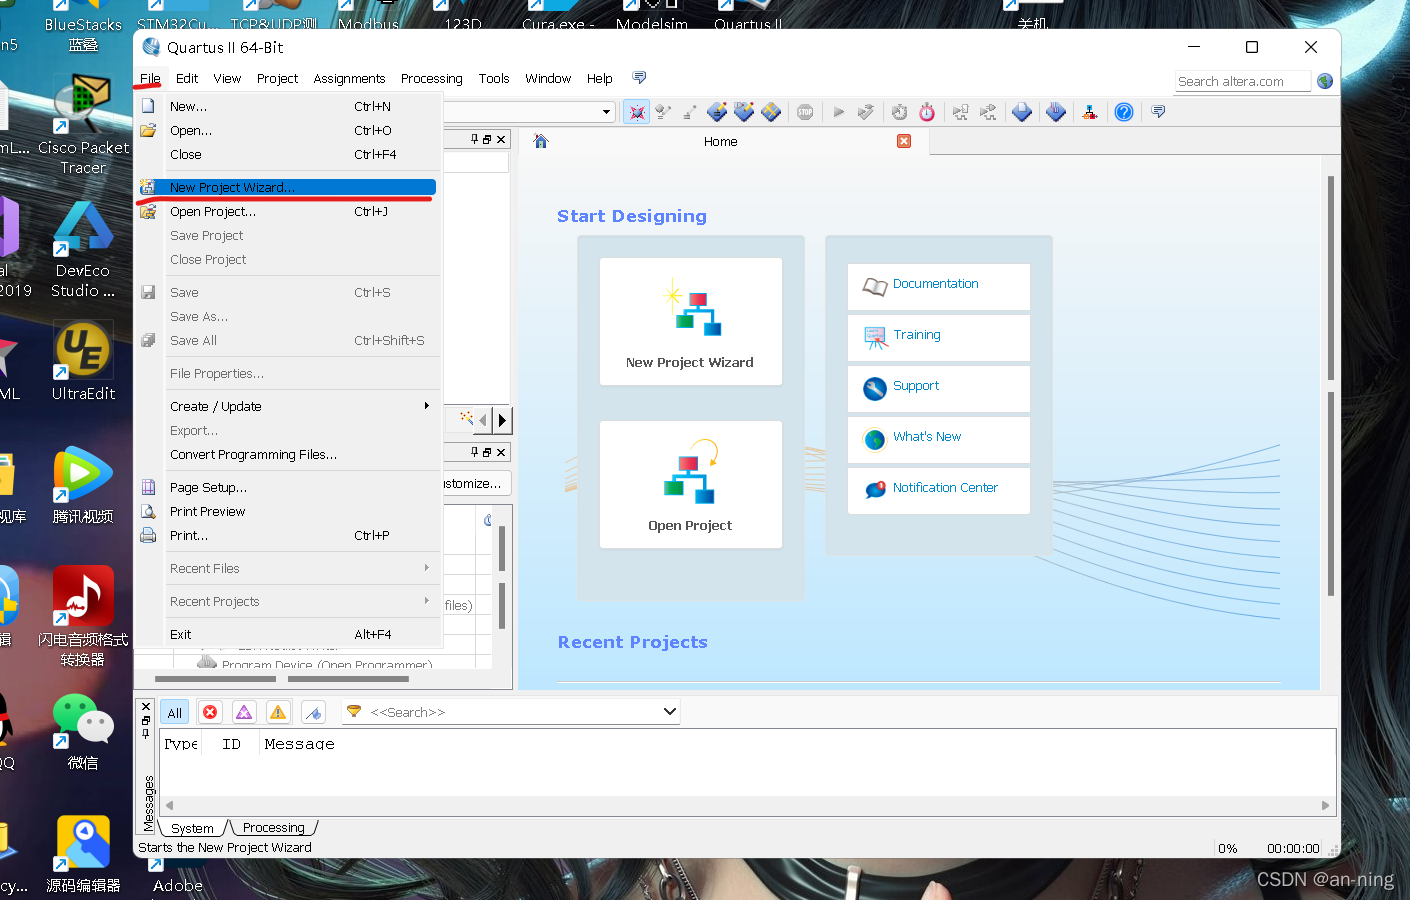This screenshot has width=1410, height=900.
Task: Click the feedback bubble icon beside Help menu
Action: tap(639, 78)
